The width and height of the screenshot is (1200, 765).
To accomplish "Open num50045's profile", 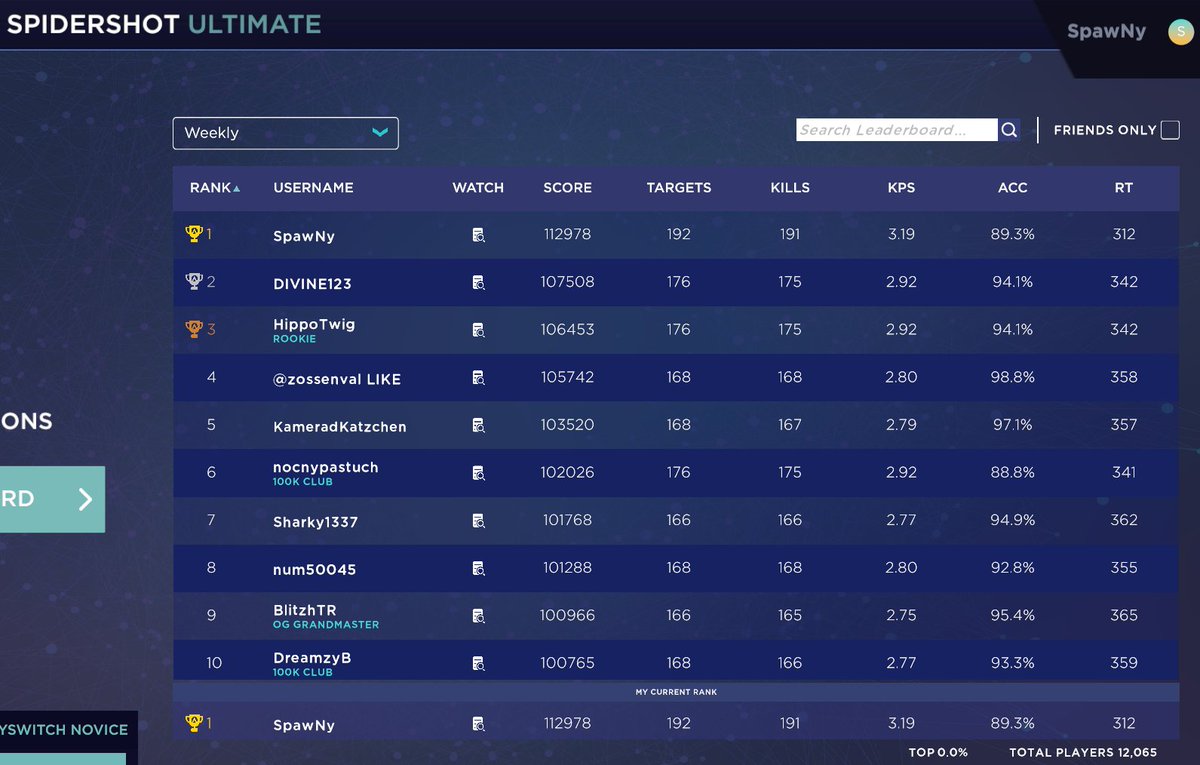I will coord(315,569).
